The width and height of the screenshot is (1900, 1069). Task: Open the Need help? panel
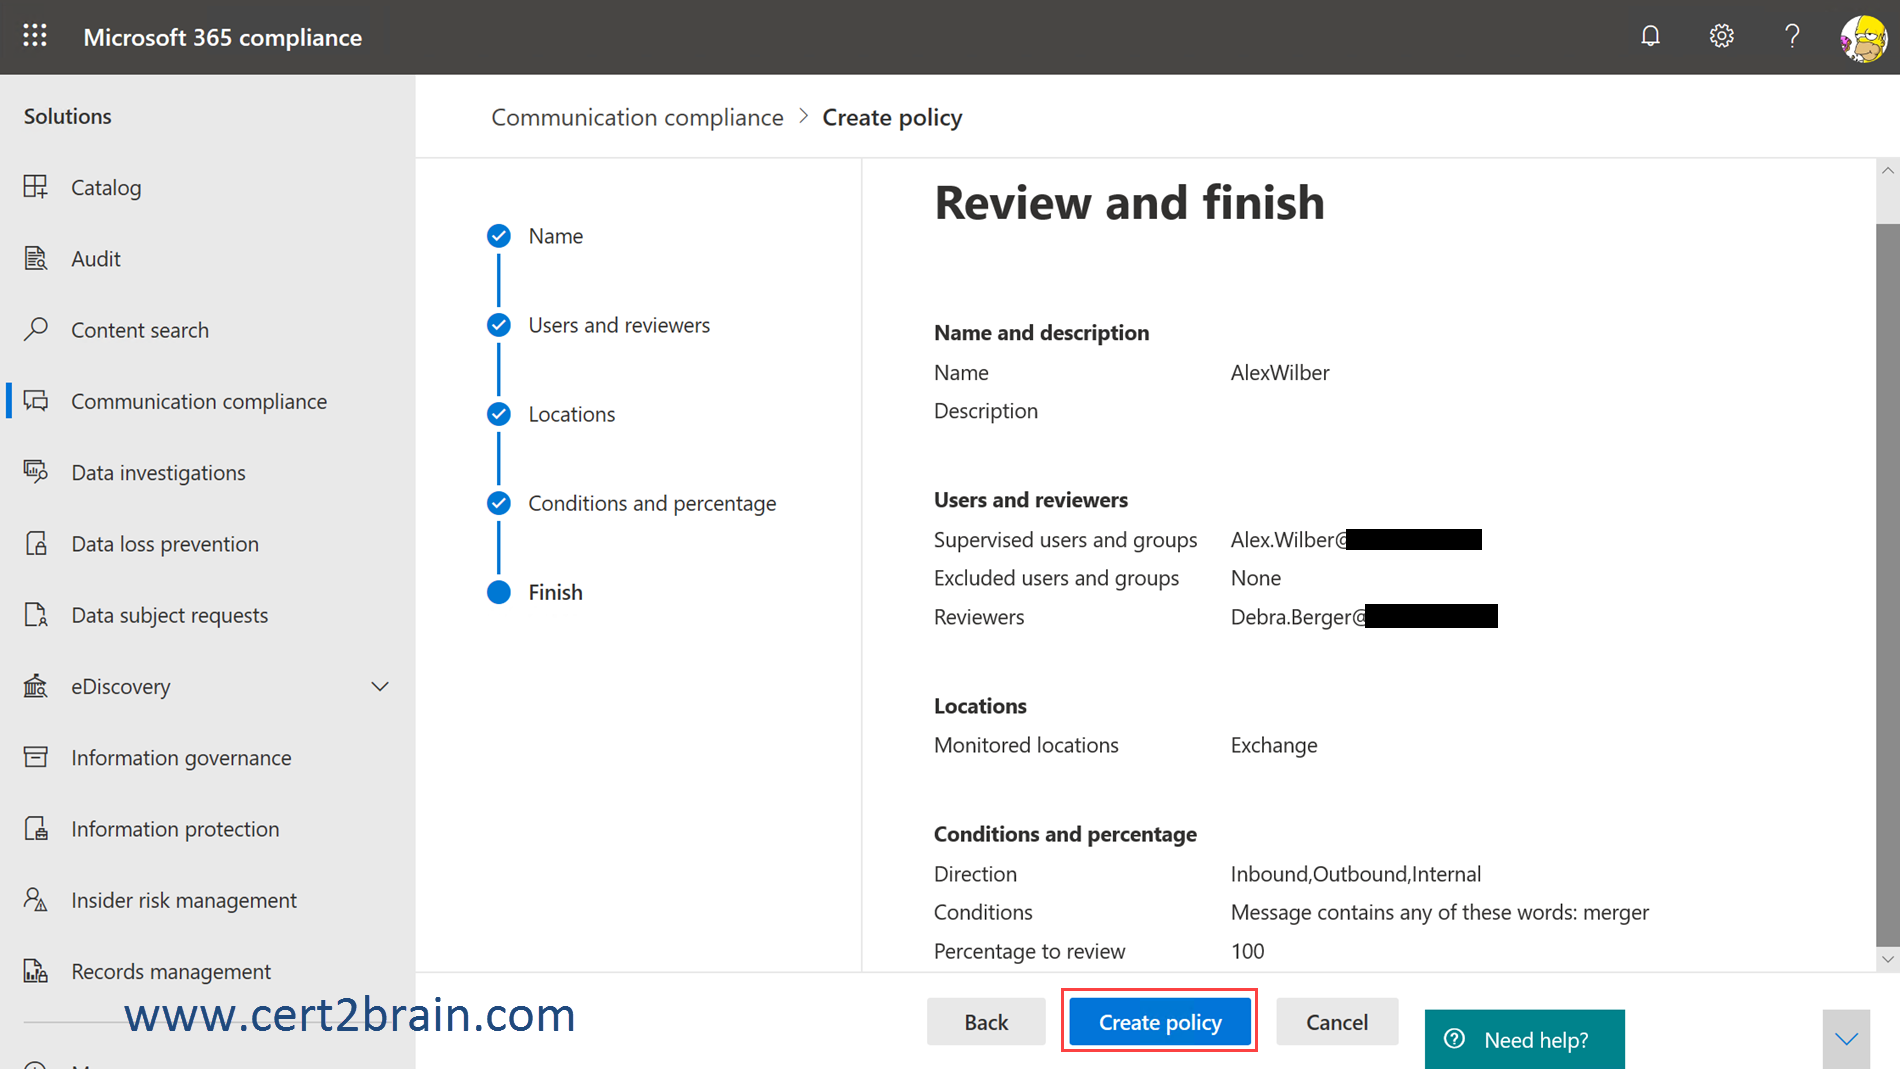tap(1524, 1039)
